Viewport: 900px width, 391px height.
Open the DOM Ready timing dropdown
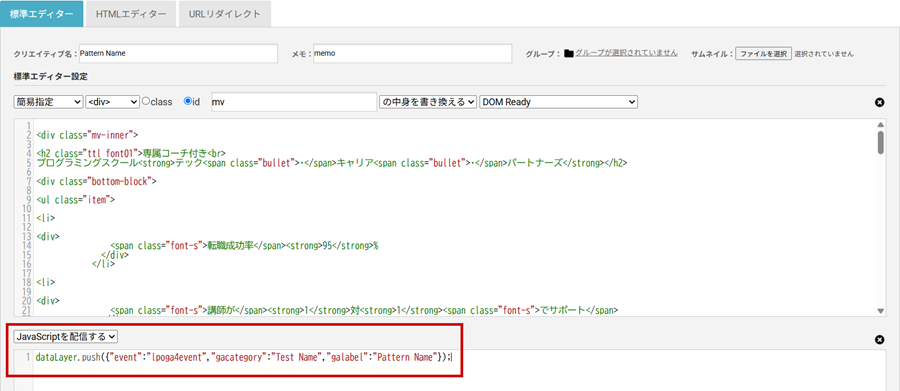558,102
